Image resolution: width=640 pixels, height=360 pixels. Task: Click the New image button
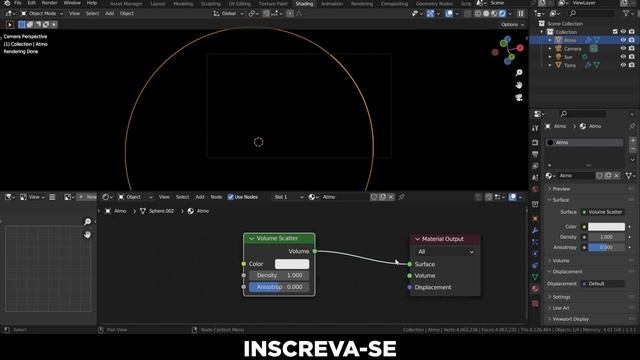87,197
